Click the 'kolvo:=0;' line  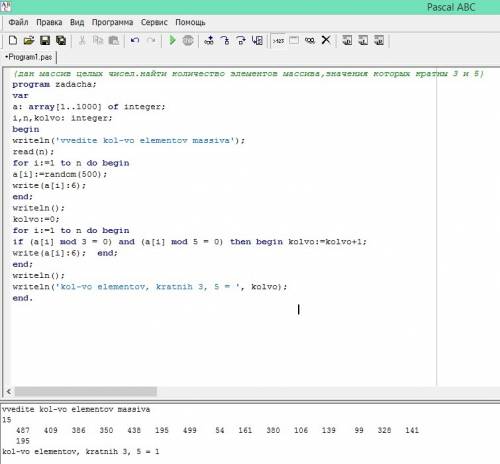[36, 219]
